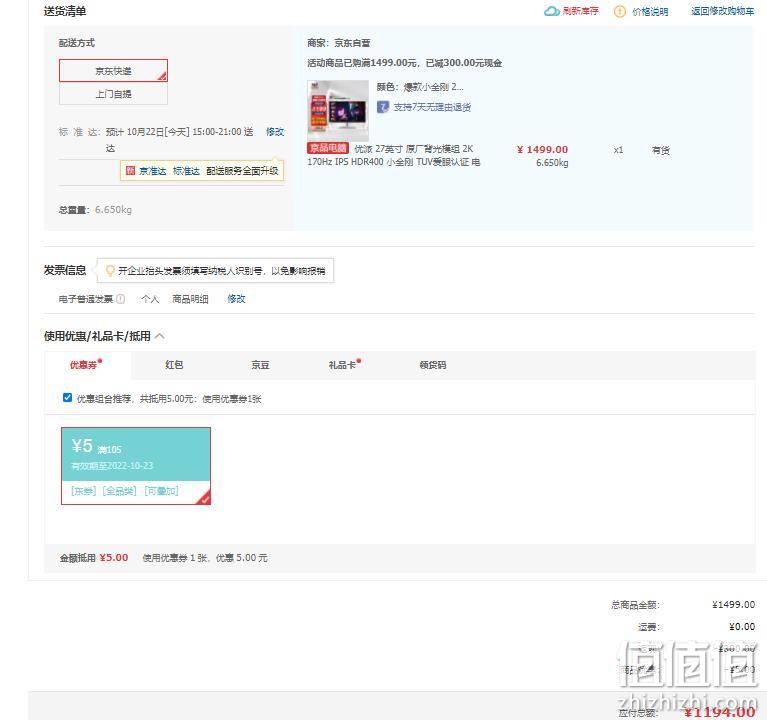Open the monitor product thumbnail
Viewport: 767px width, 720px height.
pyautogui.click(x=338, y=111)
